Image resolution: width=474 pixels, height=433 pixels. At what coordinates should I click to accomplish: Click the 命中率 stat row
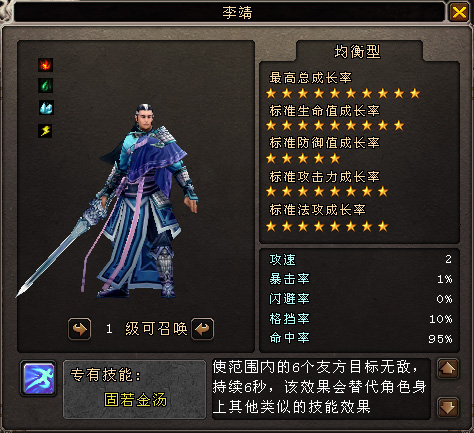(x=360, y=339)
